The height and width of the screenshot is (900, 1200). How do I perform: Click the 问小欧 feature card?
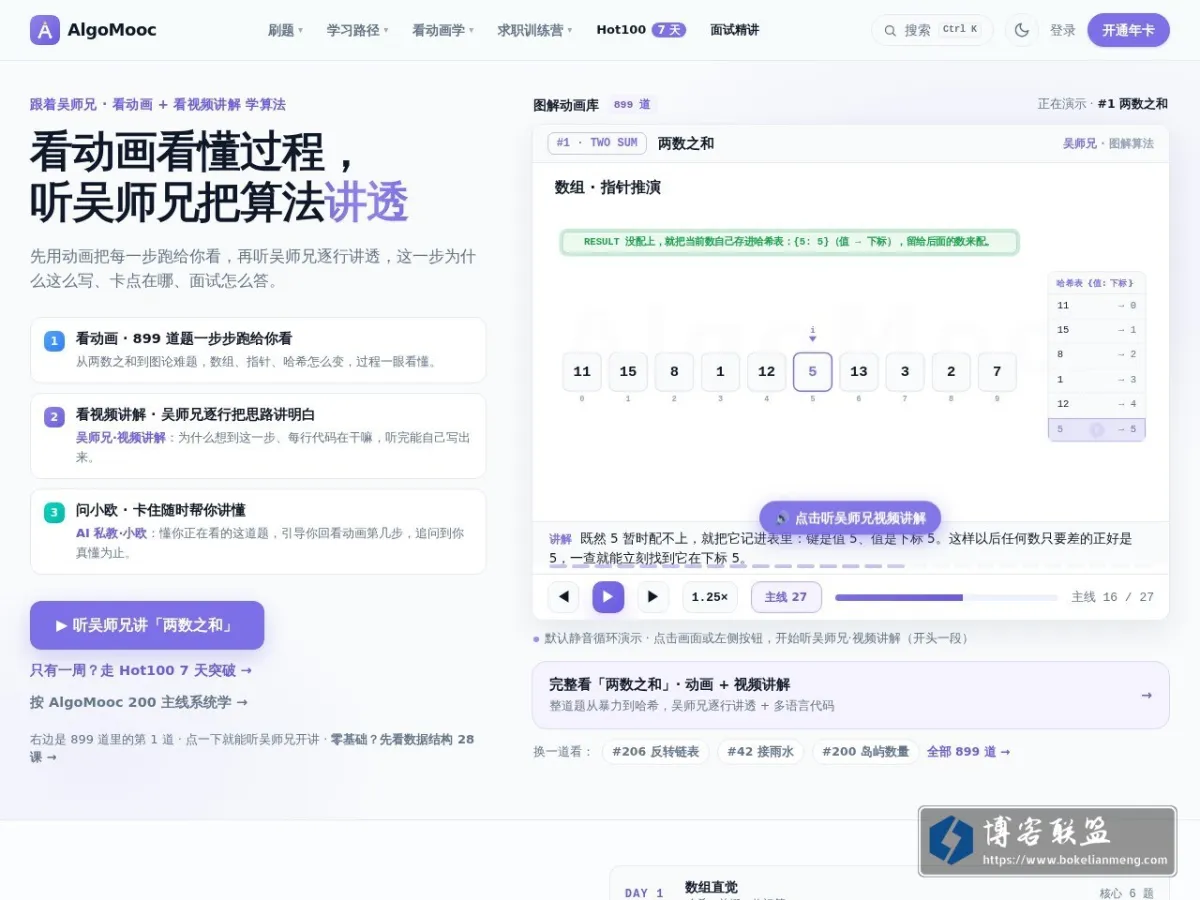258,531
